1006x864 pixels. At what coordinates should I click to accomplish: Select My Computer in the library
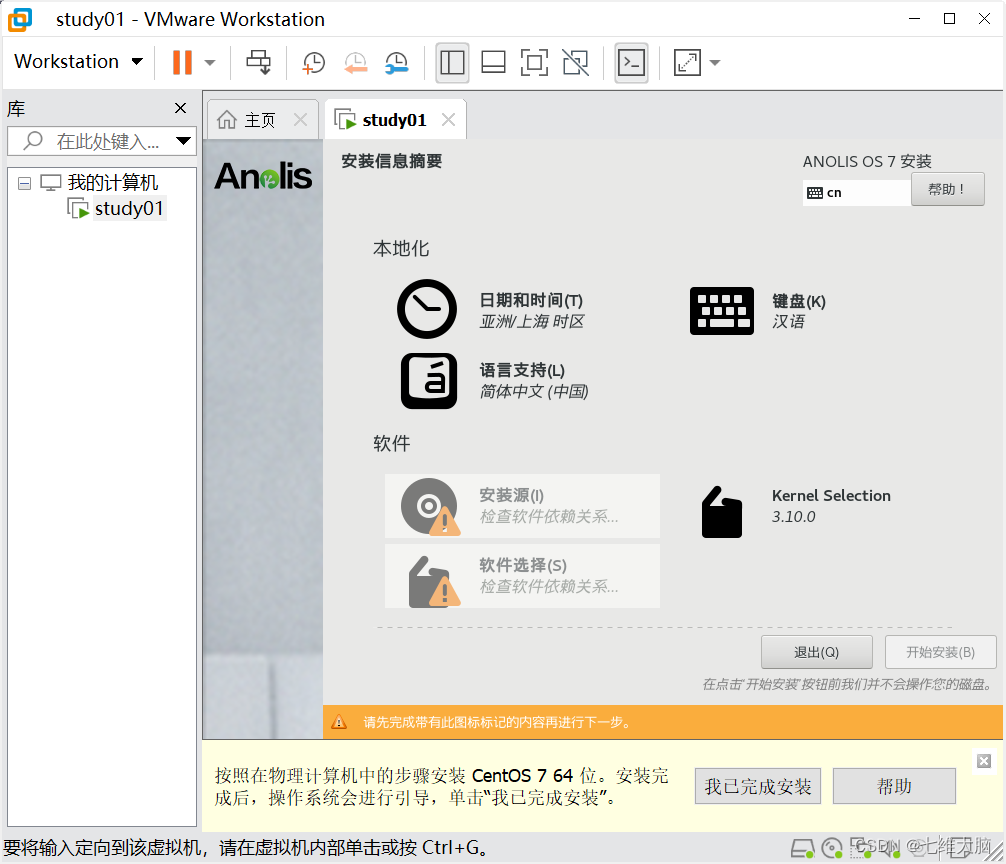pos(112,183)
